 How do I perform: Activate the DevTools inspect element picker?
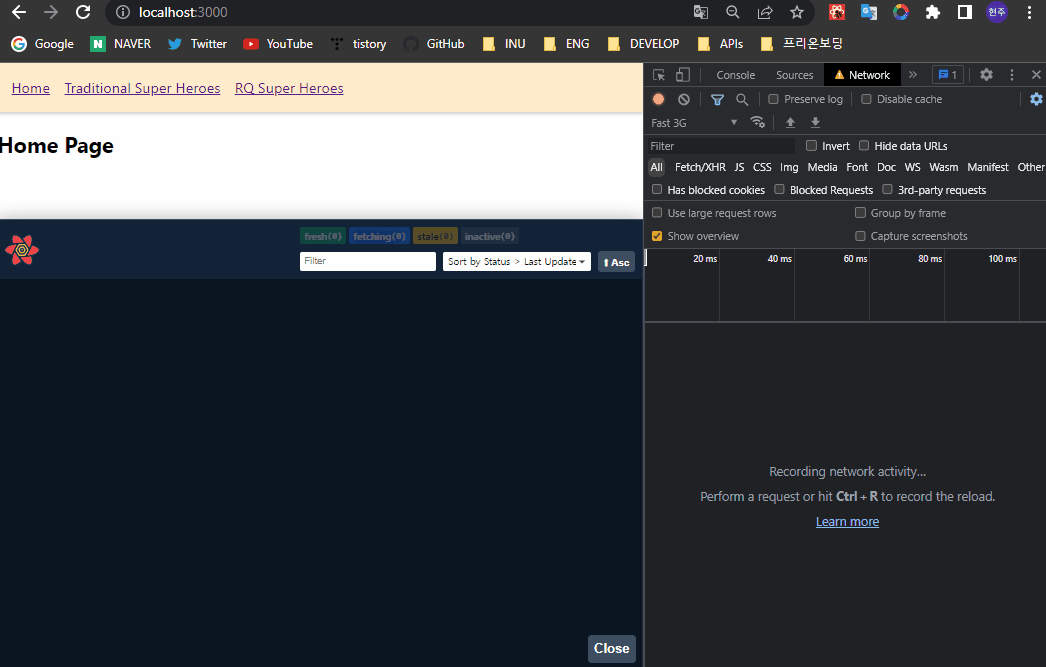(x=658, y=75)
